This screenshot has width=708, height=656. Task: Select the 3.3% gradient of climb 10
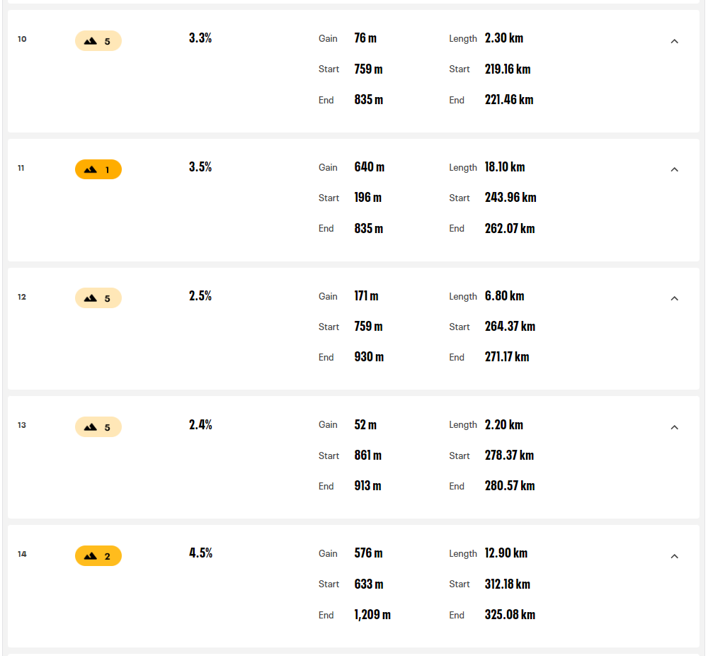tap(200, 38)
